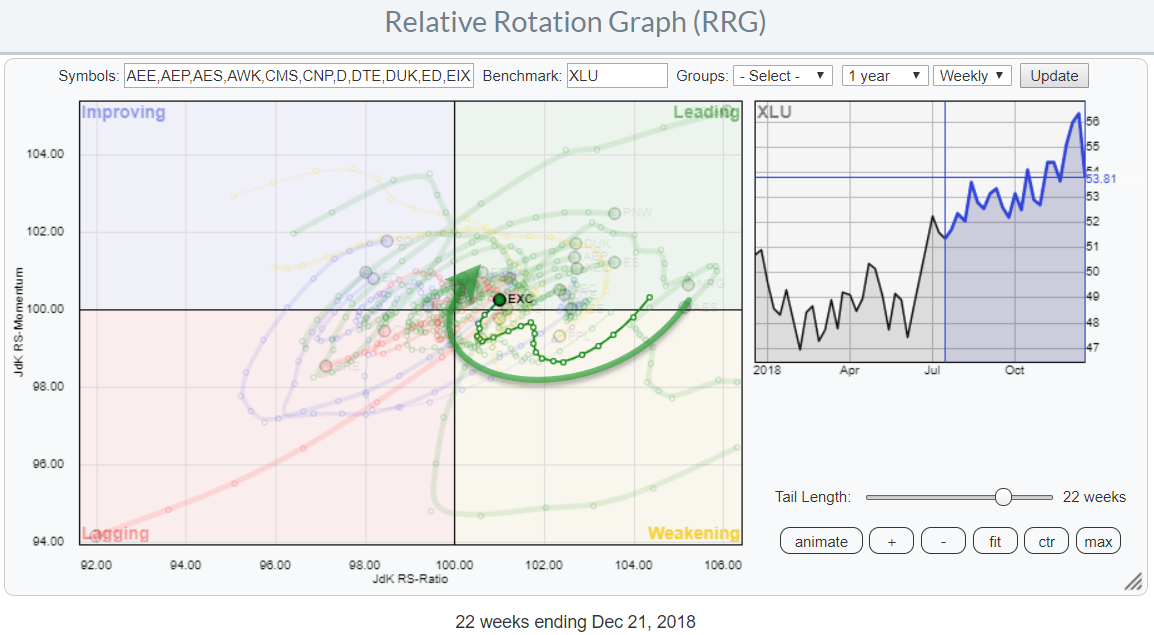The width and height of the screenshot is (1154, 635).
Task: Click the Benchmark XLU text field
Action: (x=616, y=76)
